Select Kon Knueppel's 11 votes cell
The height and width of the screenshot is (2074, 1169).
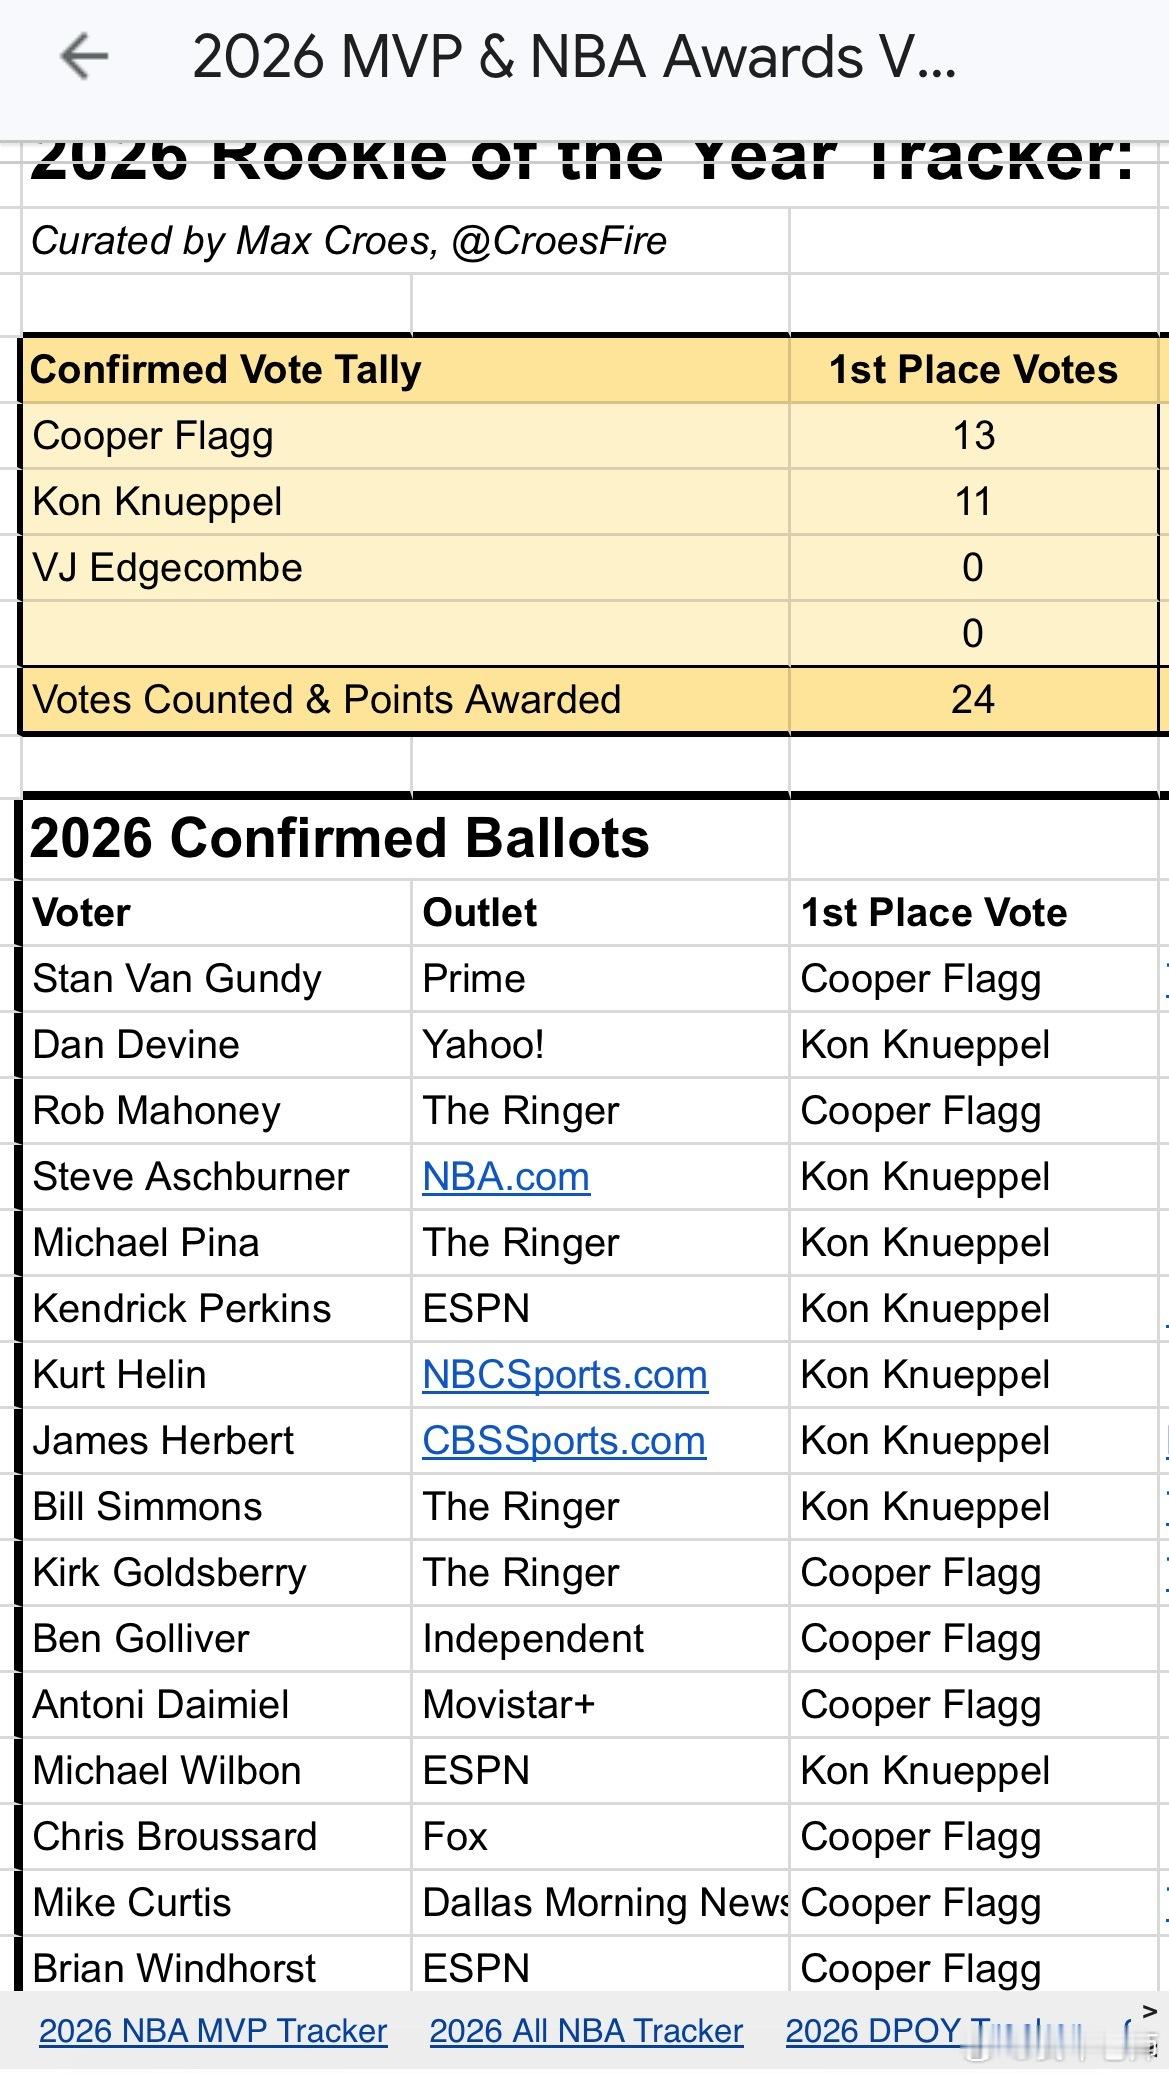point(972,502)
